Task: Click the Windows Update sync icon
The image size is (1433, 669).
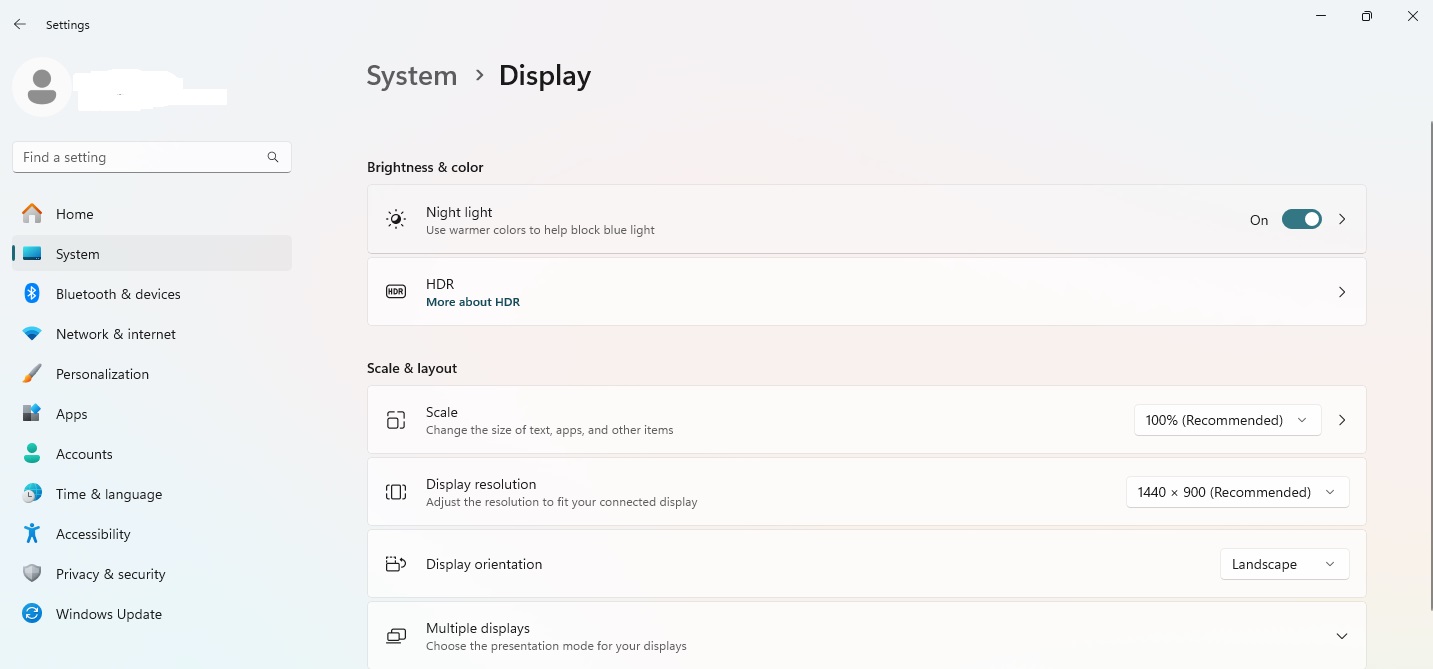Action: [x=32, y=614]
